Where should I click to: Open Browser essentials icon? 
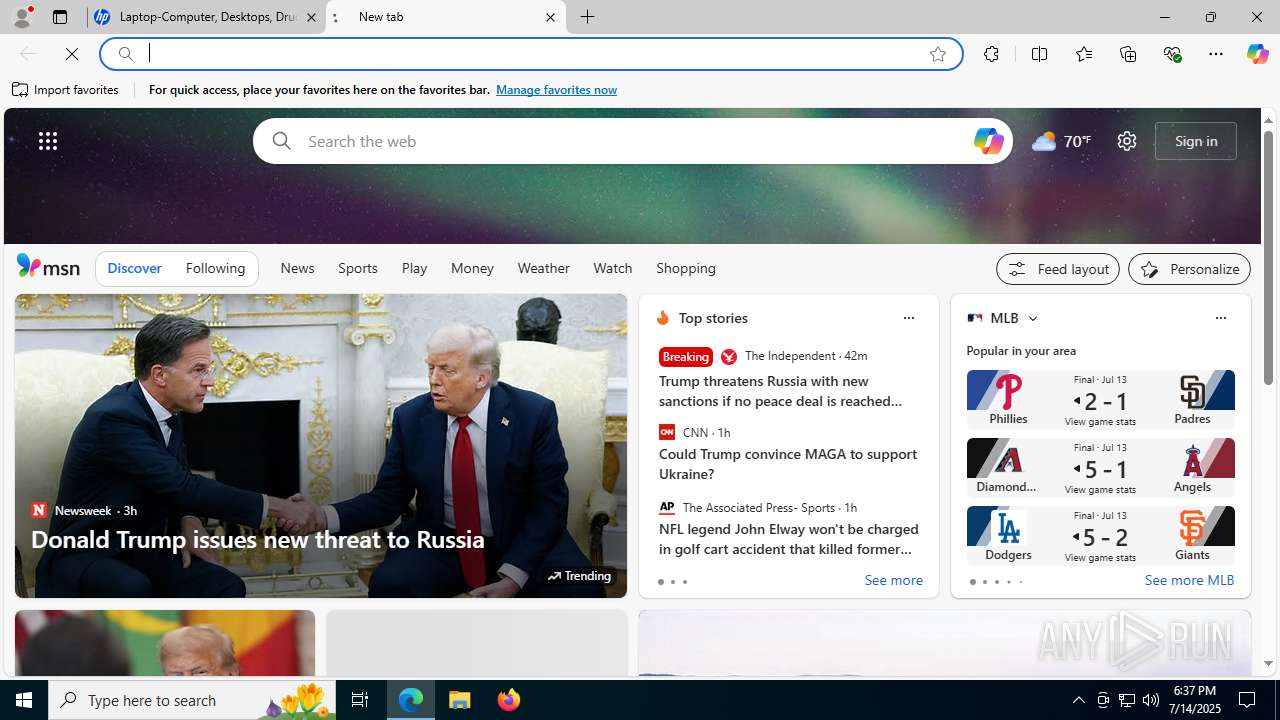1172,54
